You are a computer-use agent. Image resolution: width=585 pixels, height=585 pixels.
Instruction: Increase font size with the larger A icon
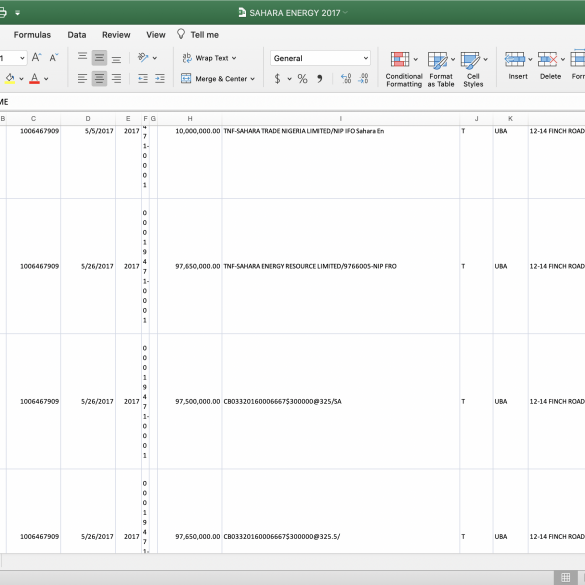[x=36, y=57]
